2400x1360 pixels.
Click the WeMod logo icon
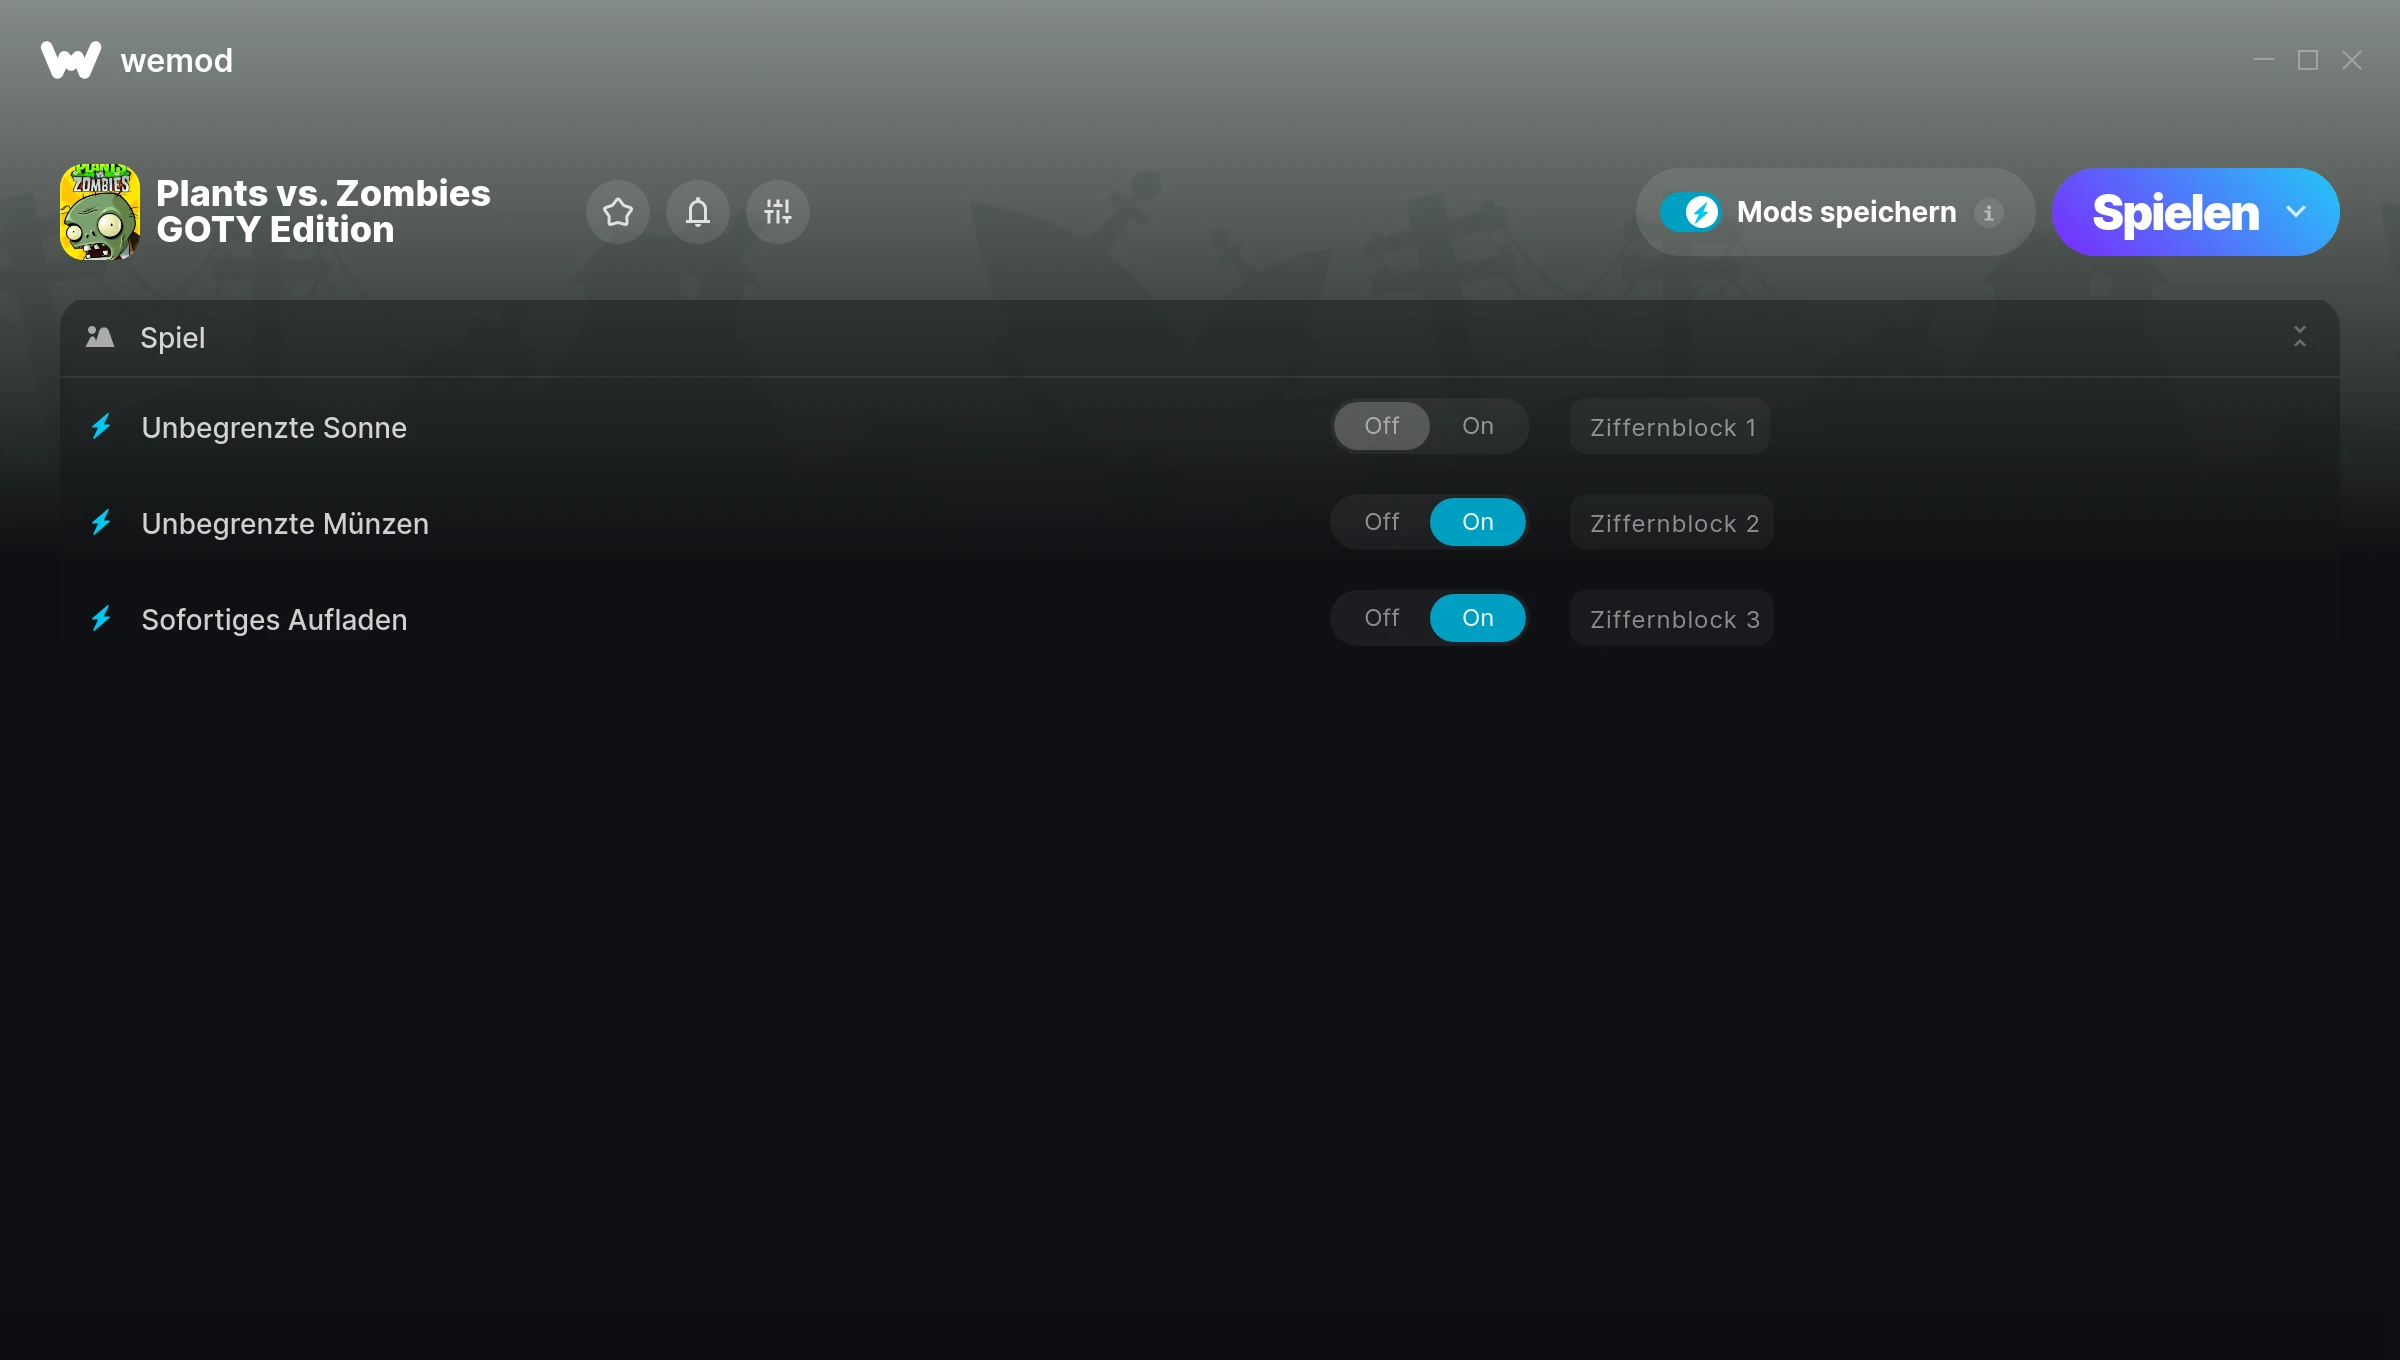pos(71,60)
